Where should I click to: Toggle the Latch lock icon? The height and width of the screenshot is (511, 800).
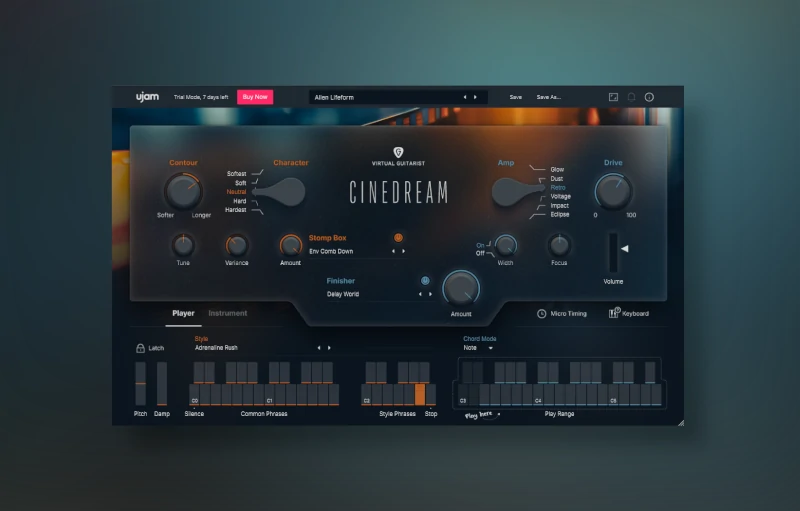pyautogui.click(x=140, y=348)
